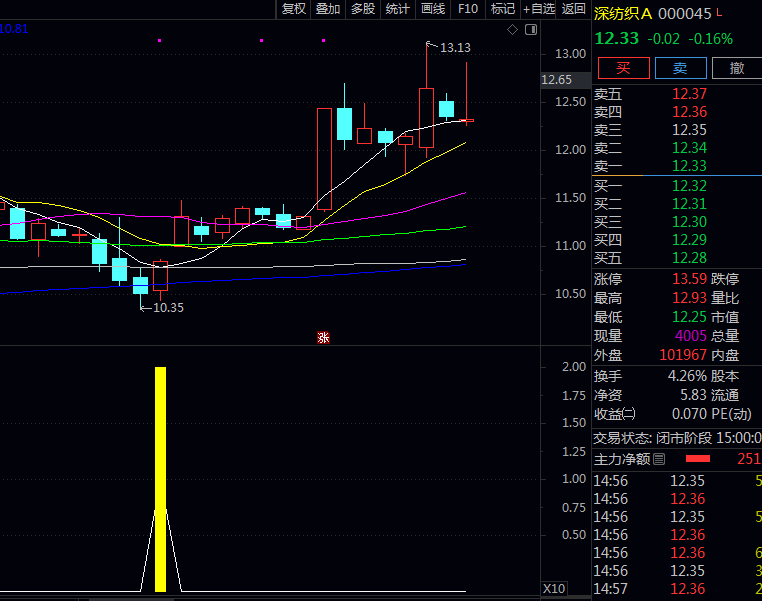Open F10 company information
This screenshot has height=601, width=762.
(468, 9)
